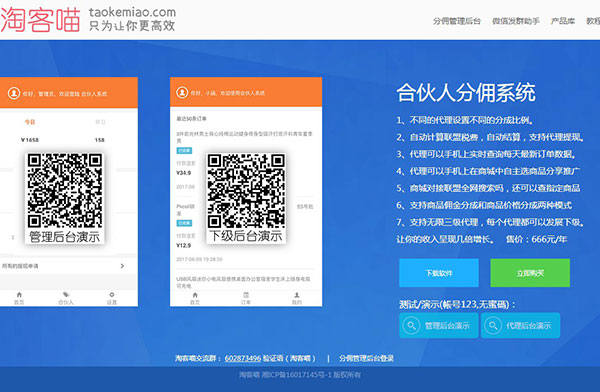
Task: Click home icon in middle phone bottom bar
Action: click(195, 295)
